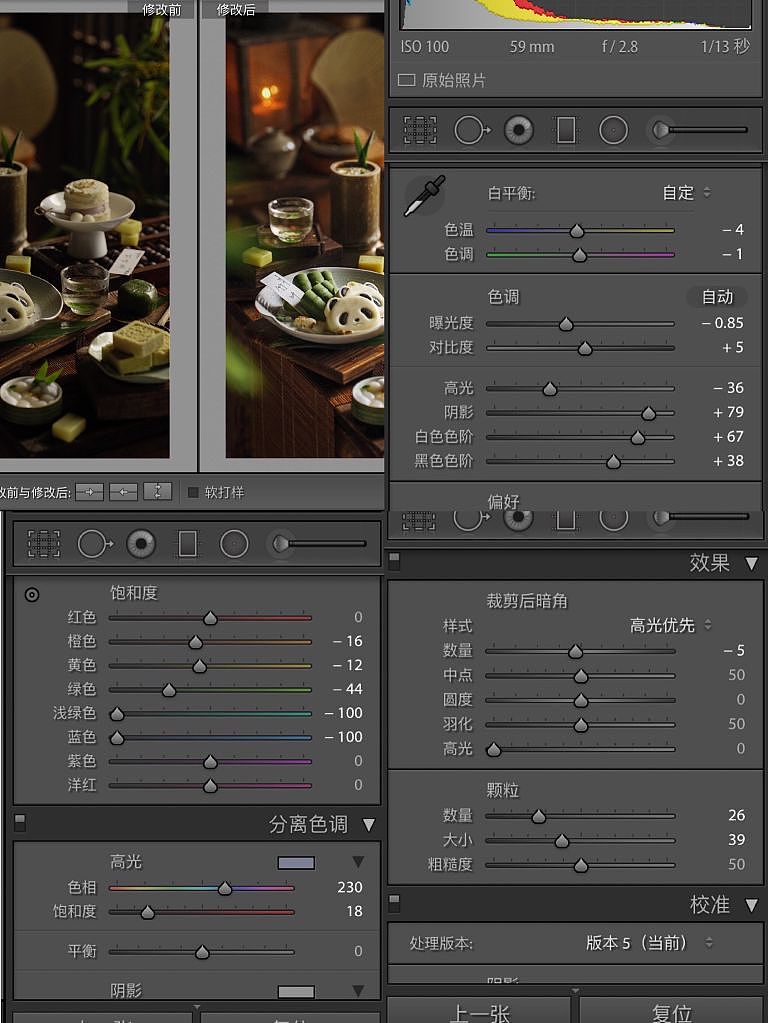This screenshot has width=768, height=1023.
Task: Select the red eye correction tool below the histogram
Action: 519,130
